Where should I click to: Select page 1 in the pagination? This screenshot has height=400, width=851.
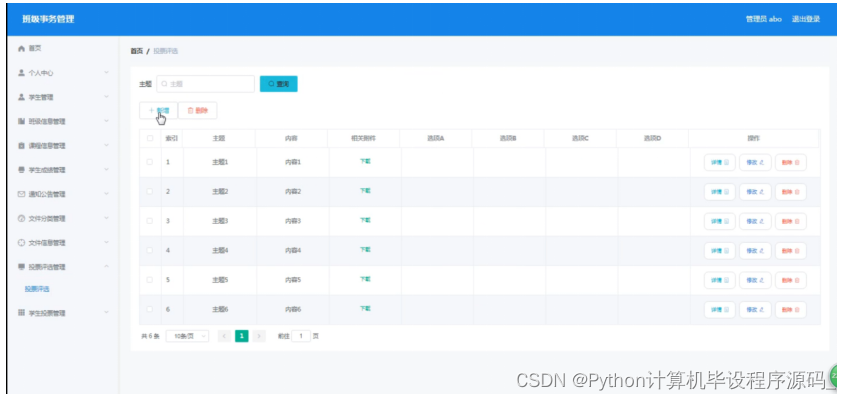pyautogui.click(x=242, y=336)
